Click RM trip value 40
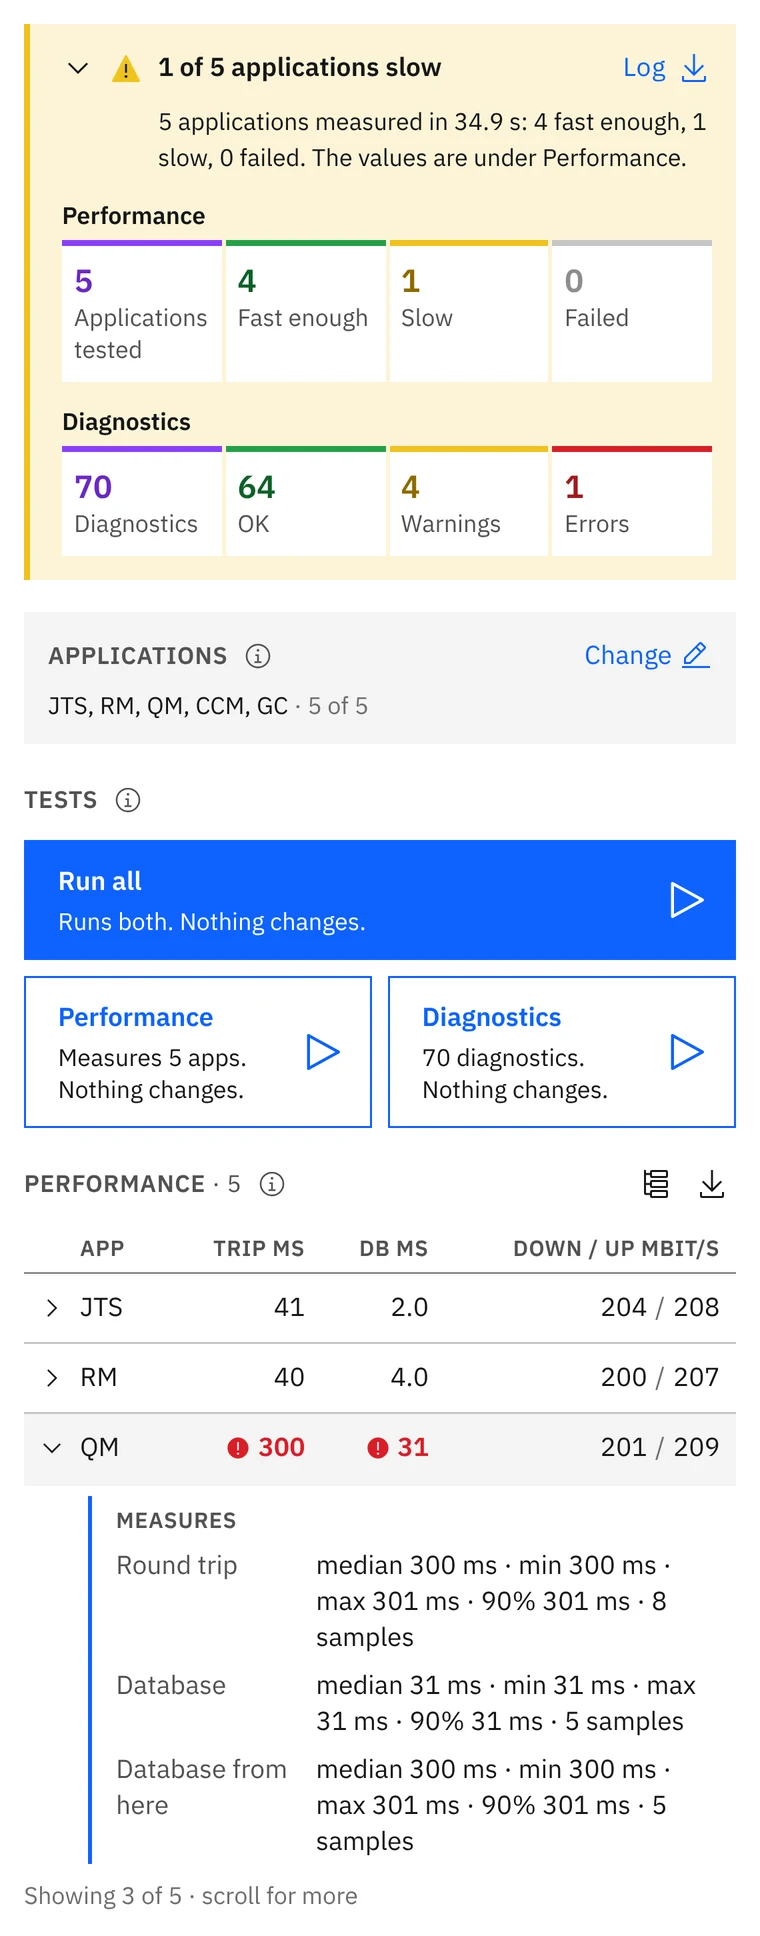 [289, 1377]
